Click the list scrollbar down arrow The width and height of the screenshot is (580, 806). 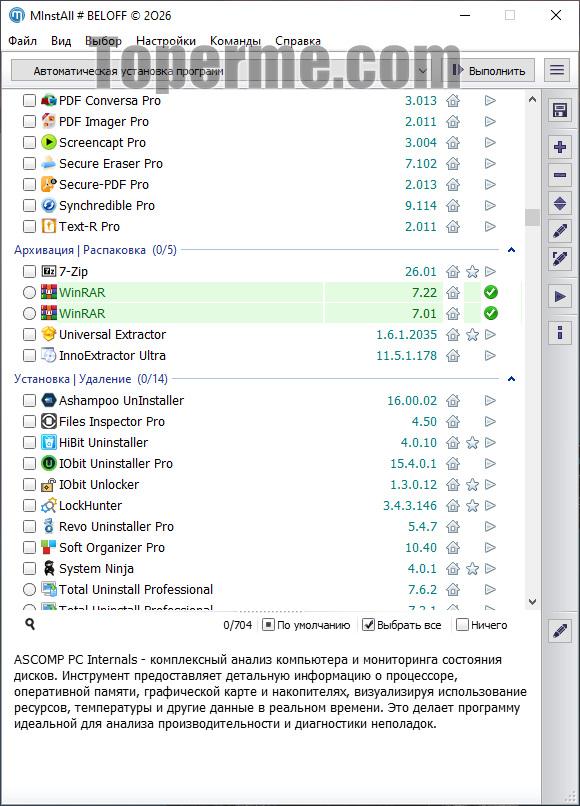[x=532, y=601]
